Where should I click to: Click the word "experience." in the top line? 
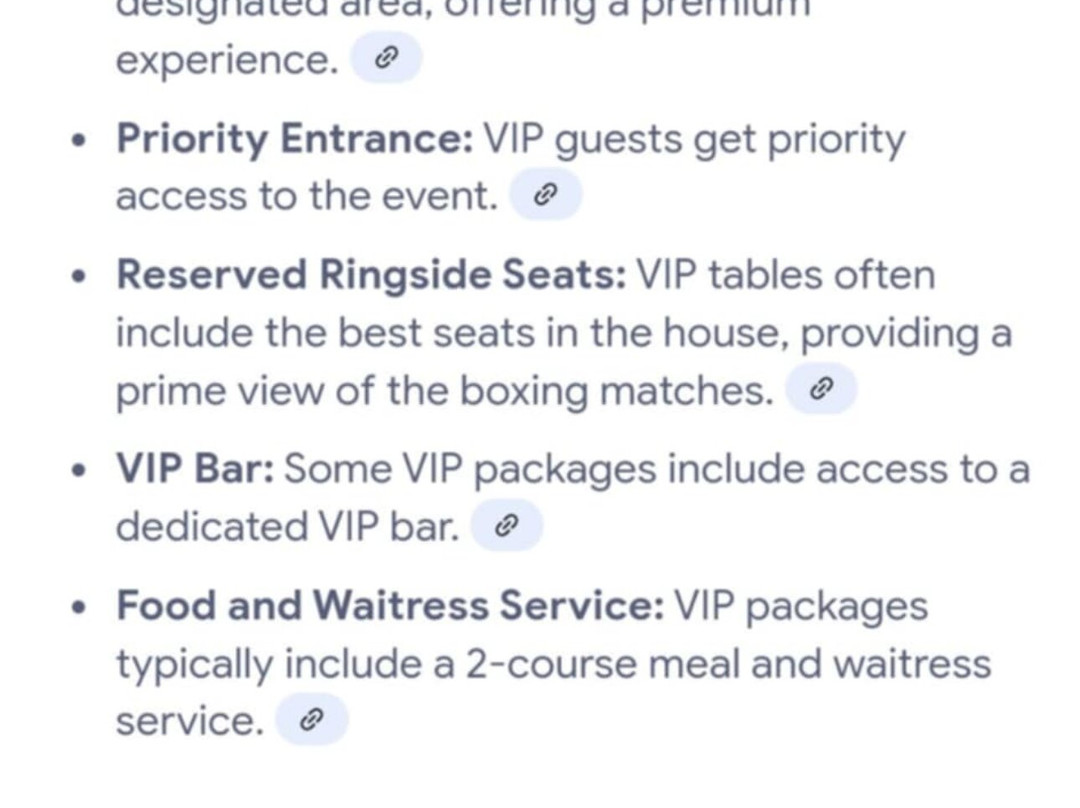[227, 61]
